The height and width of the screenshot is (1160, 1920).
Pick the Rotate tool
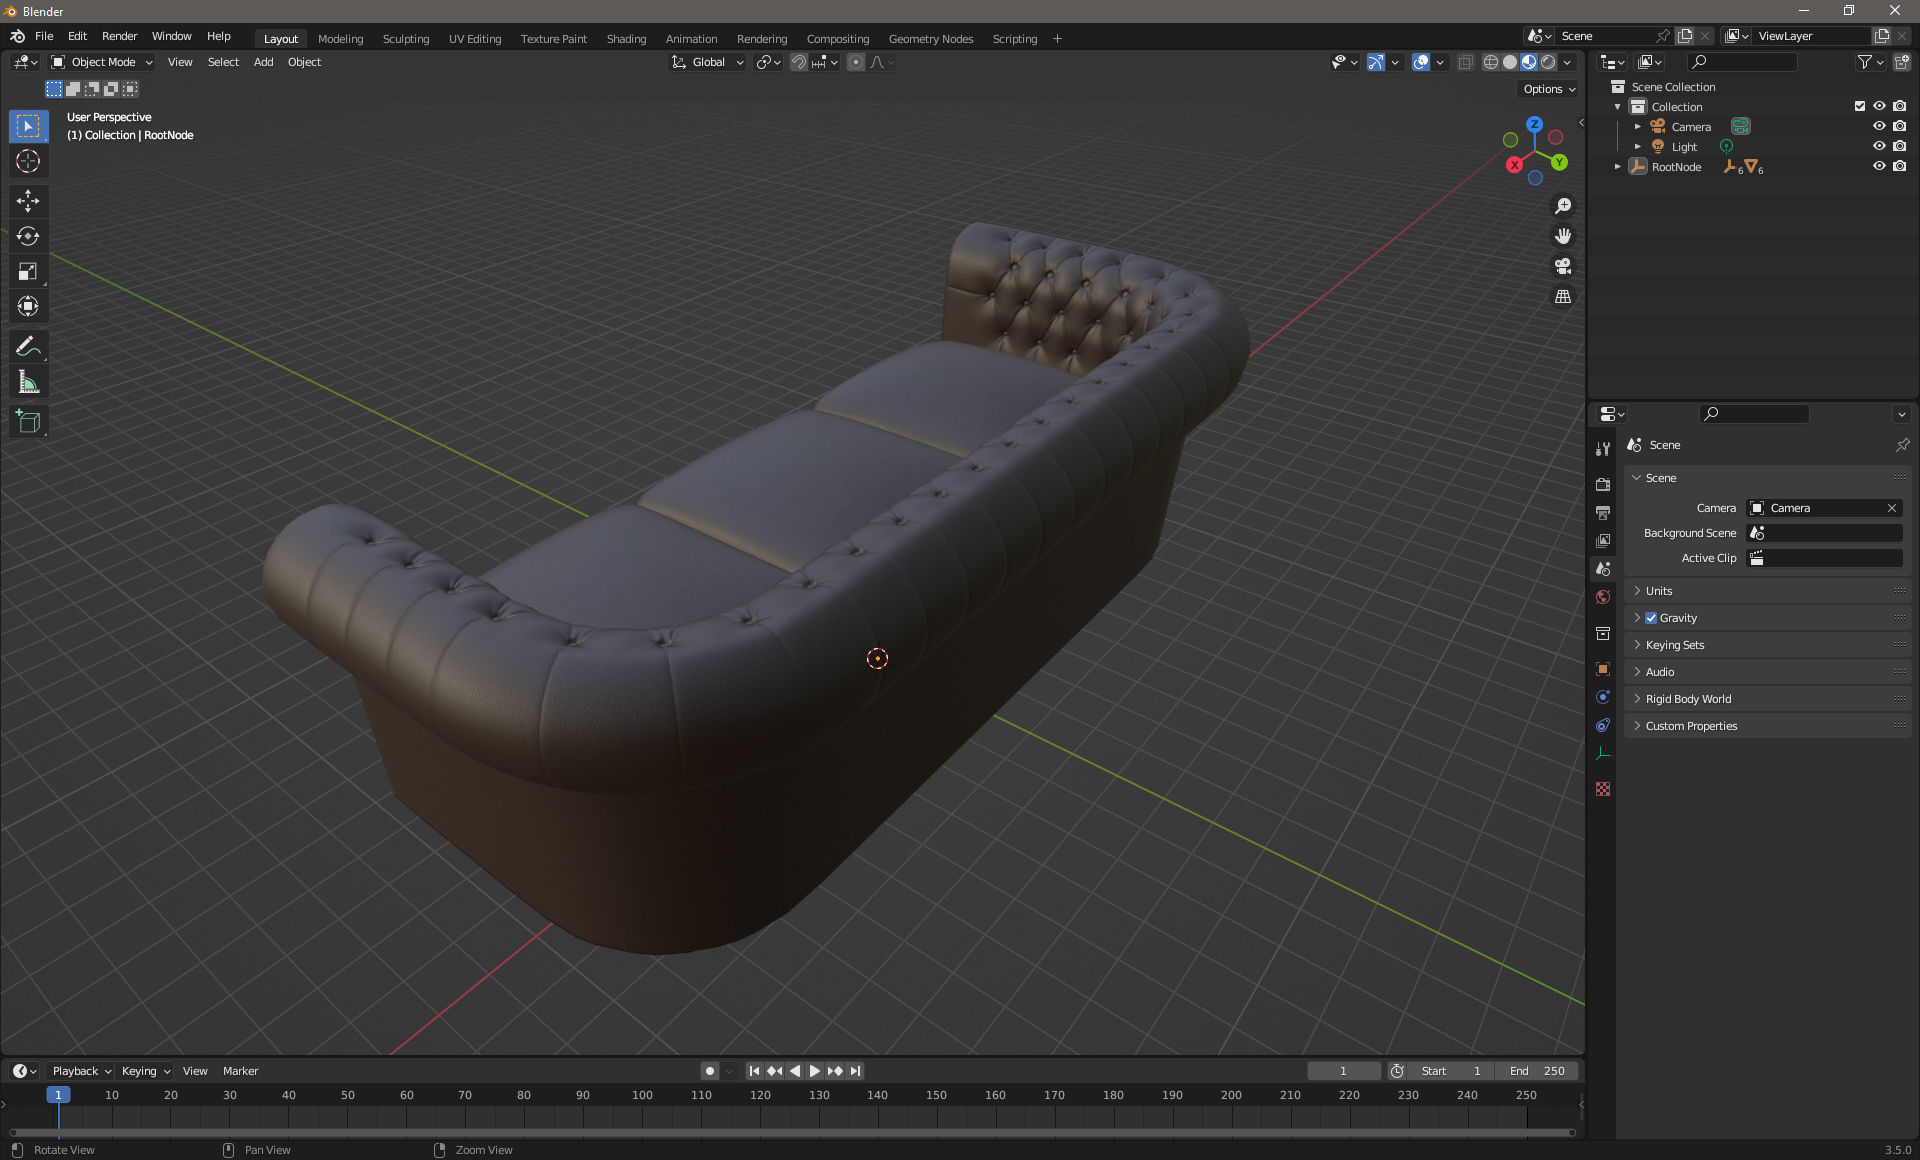pyautogui.click(x=28, y=236)
